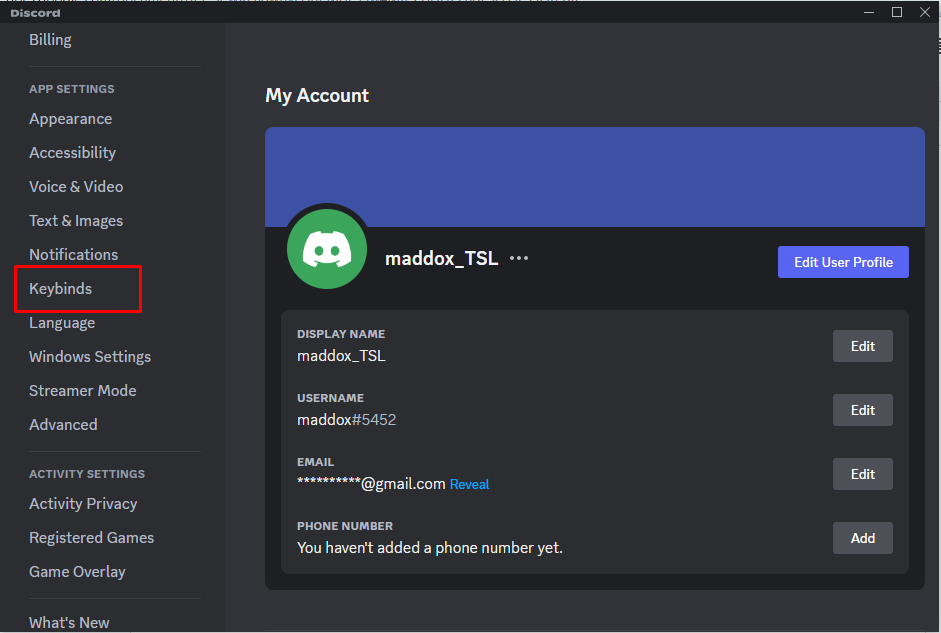Close the Discord window
The image size is (941, 633).
tap(925, 12)
